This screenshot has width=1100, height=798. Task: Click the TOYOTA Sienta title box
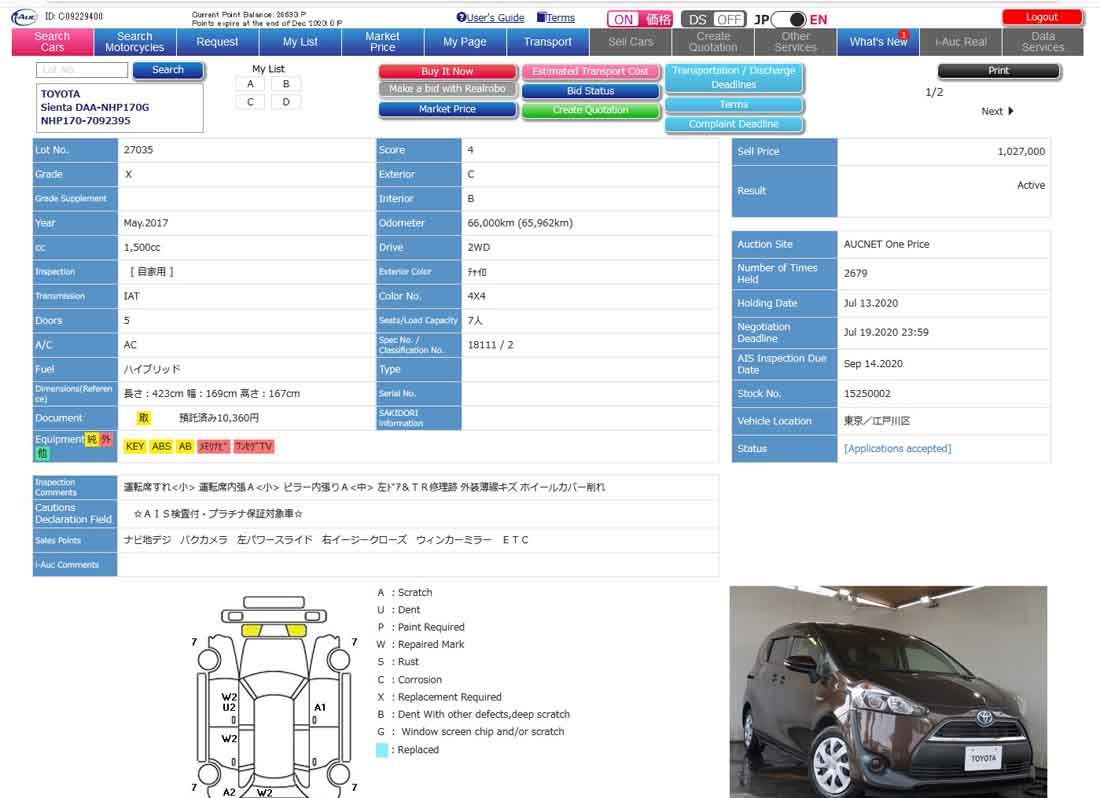[x=120, y=107]
